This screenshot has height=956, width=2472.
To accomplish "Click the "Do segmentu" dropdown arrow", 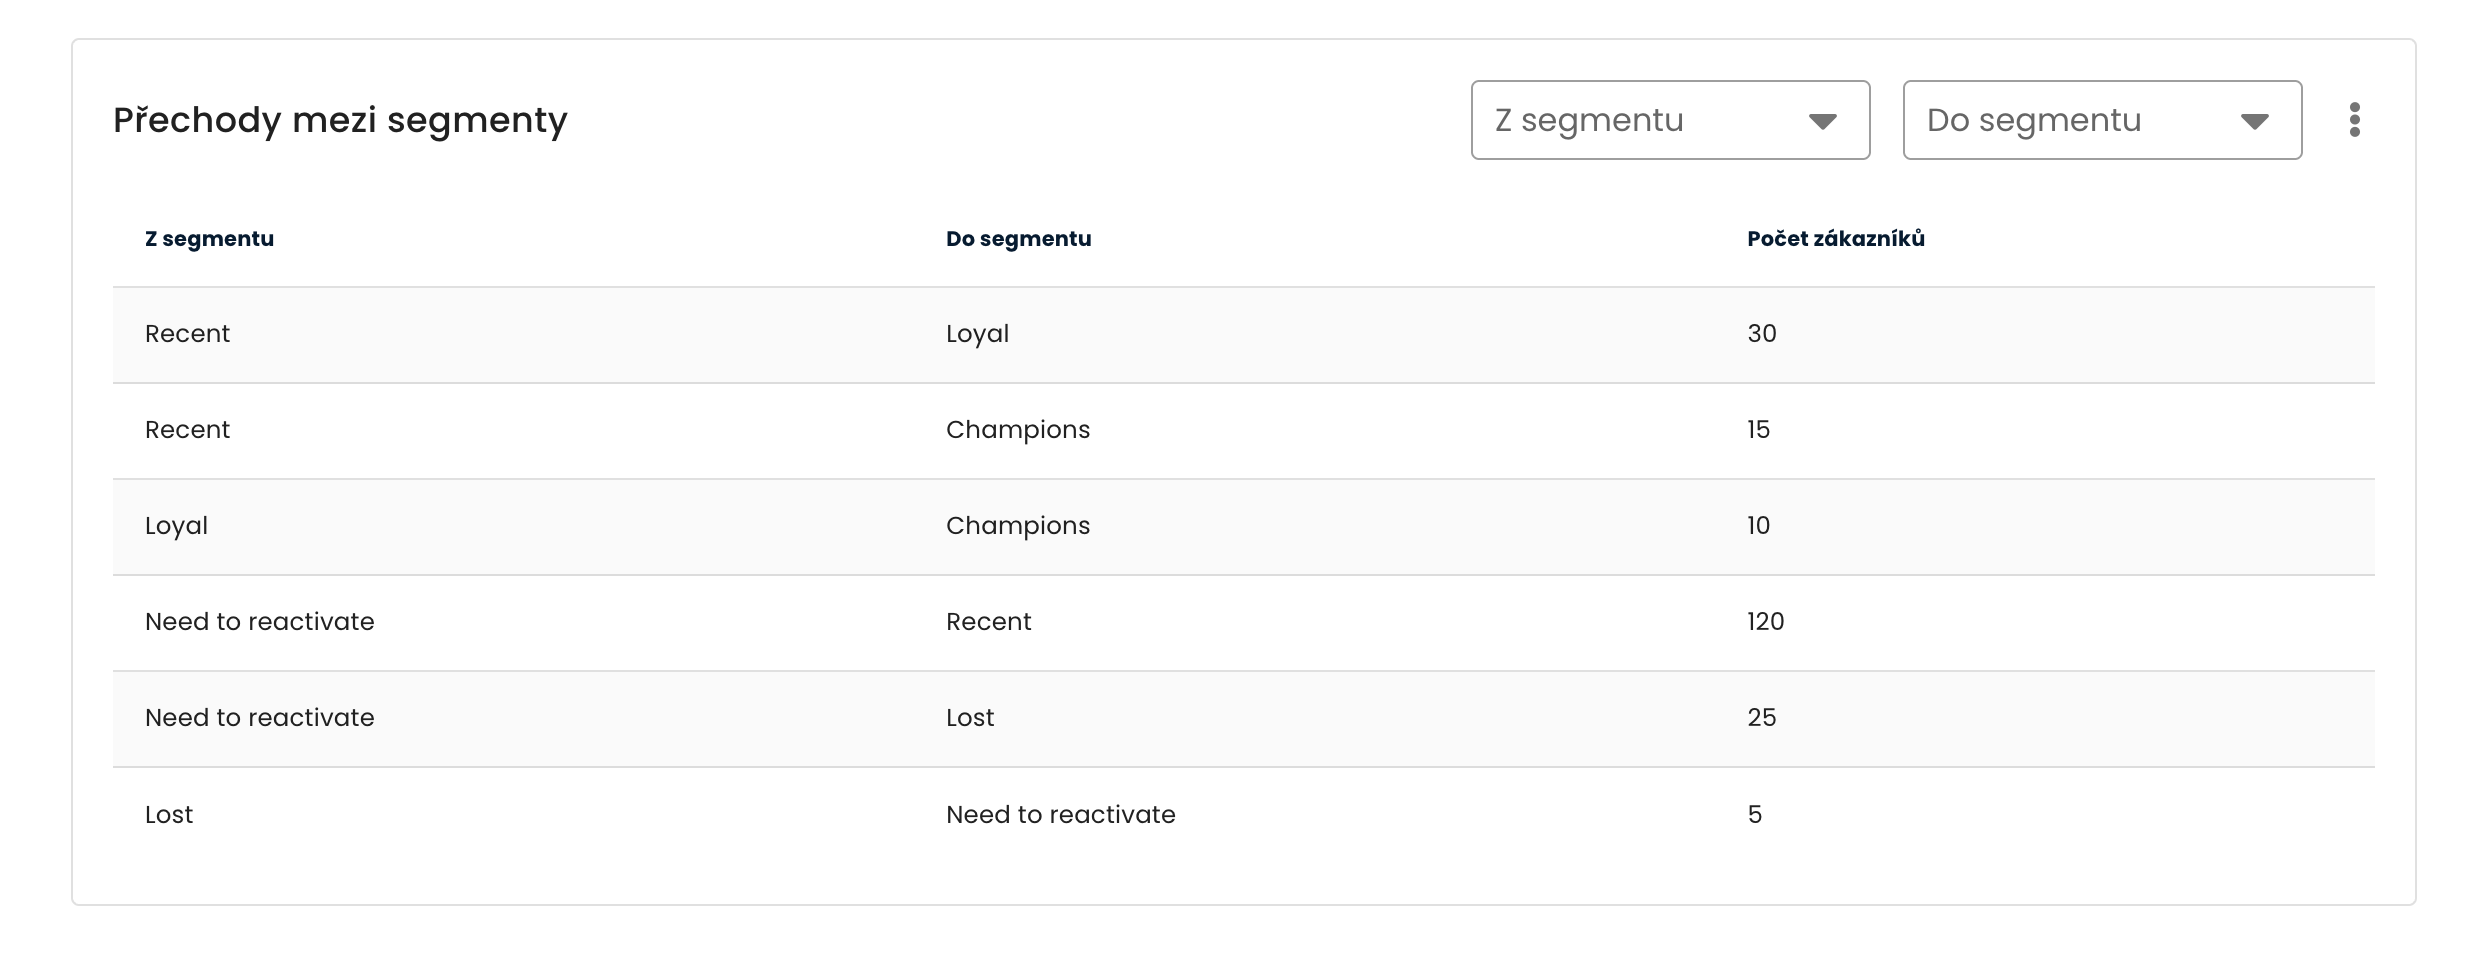I will (2254, 121).
